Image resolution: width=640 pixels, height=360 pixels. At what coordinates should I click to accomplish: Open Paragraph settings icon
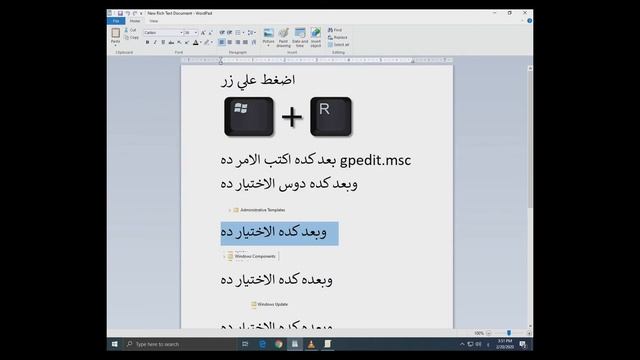pyautogui.click(x=253, y=42)
